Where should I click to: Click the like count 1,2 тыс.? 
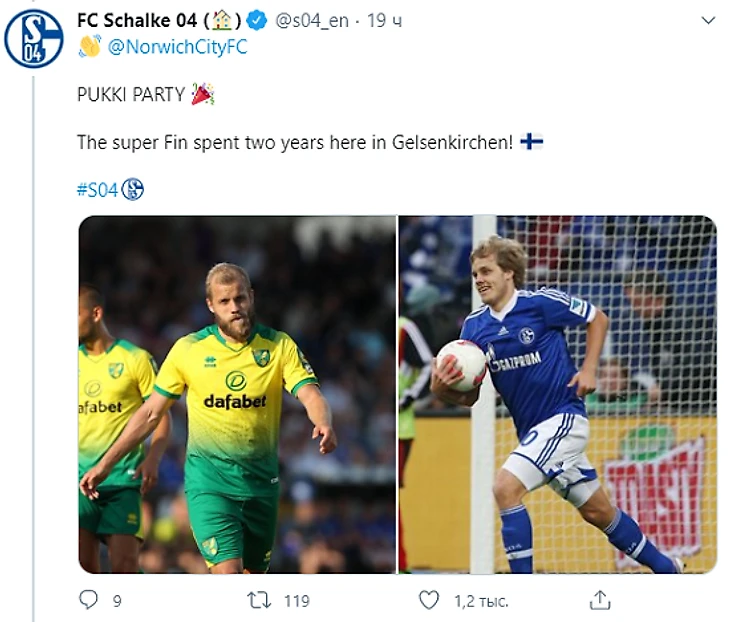pyautogui.click(x=480, y=600)
